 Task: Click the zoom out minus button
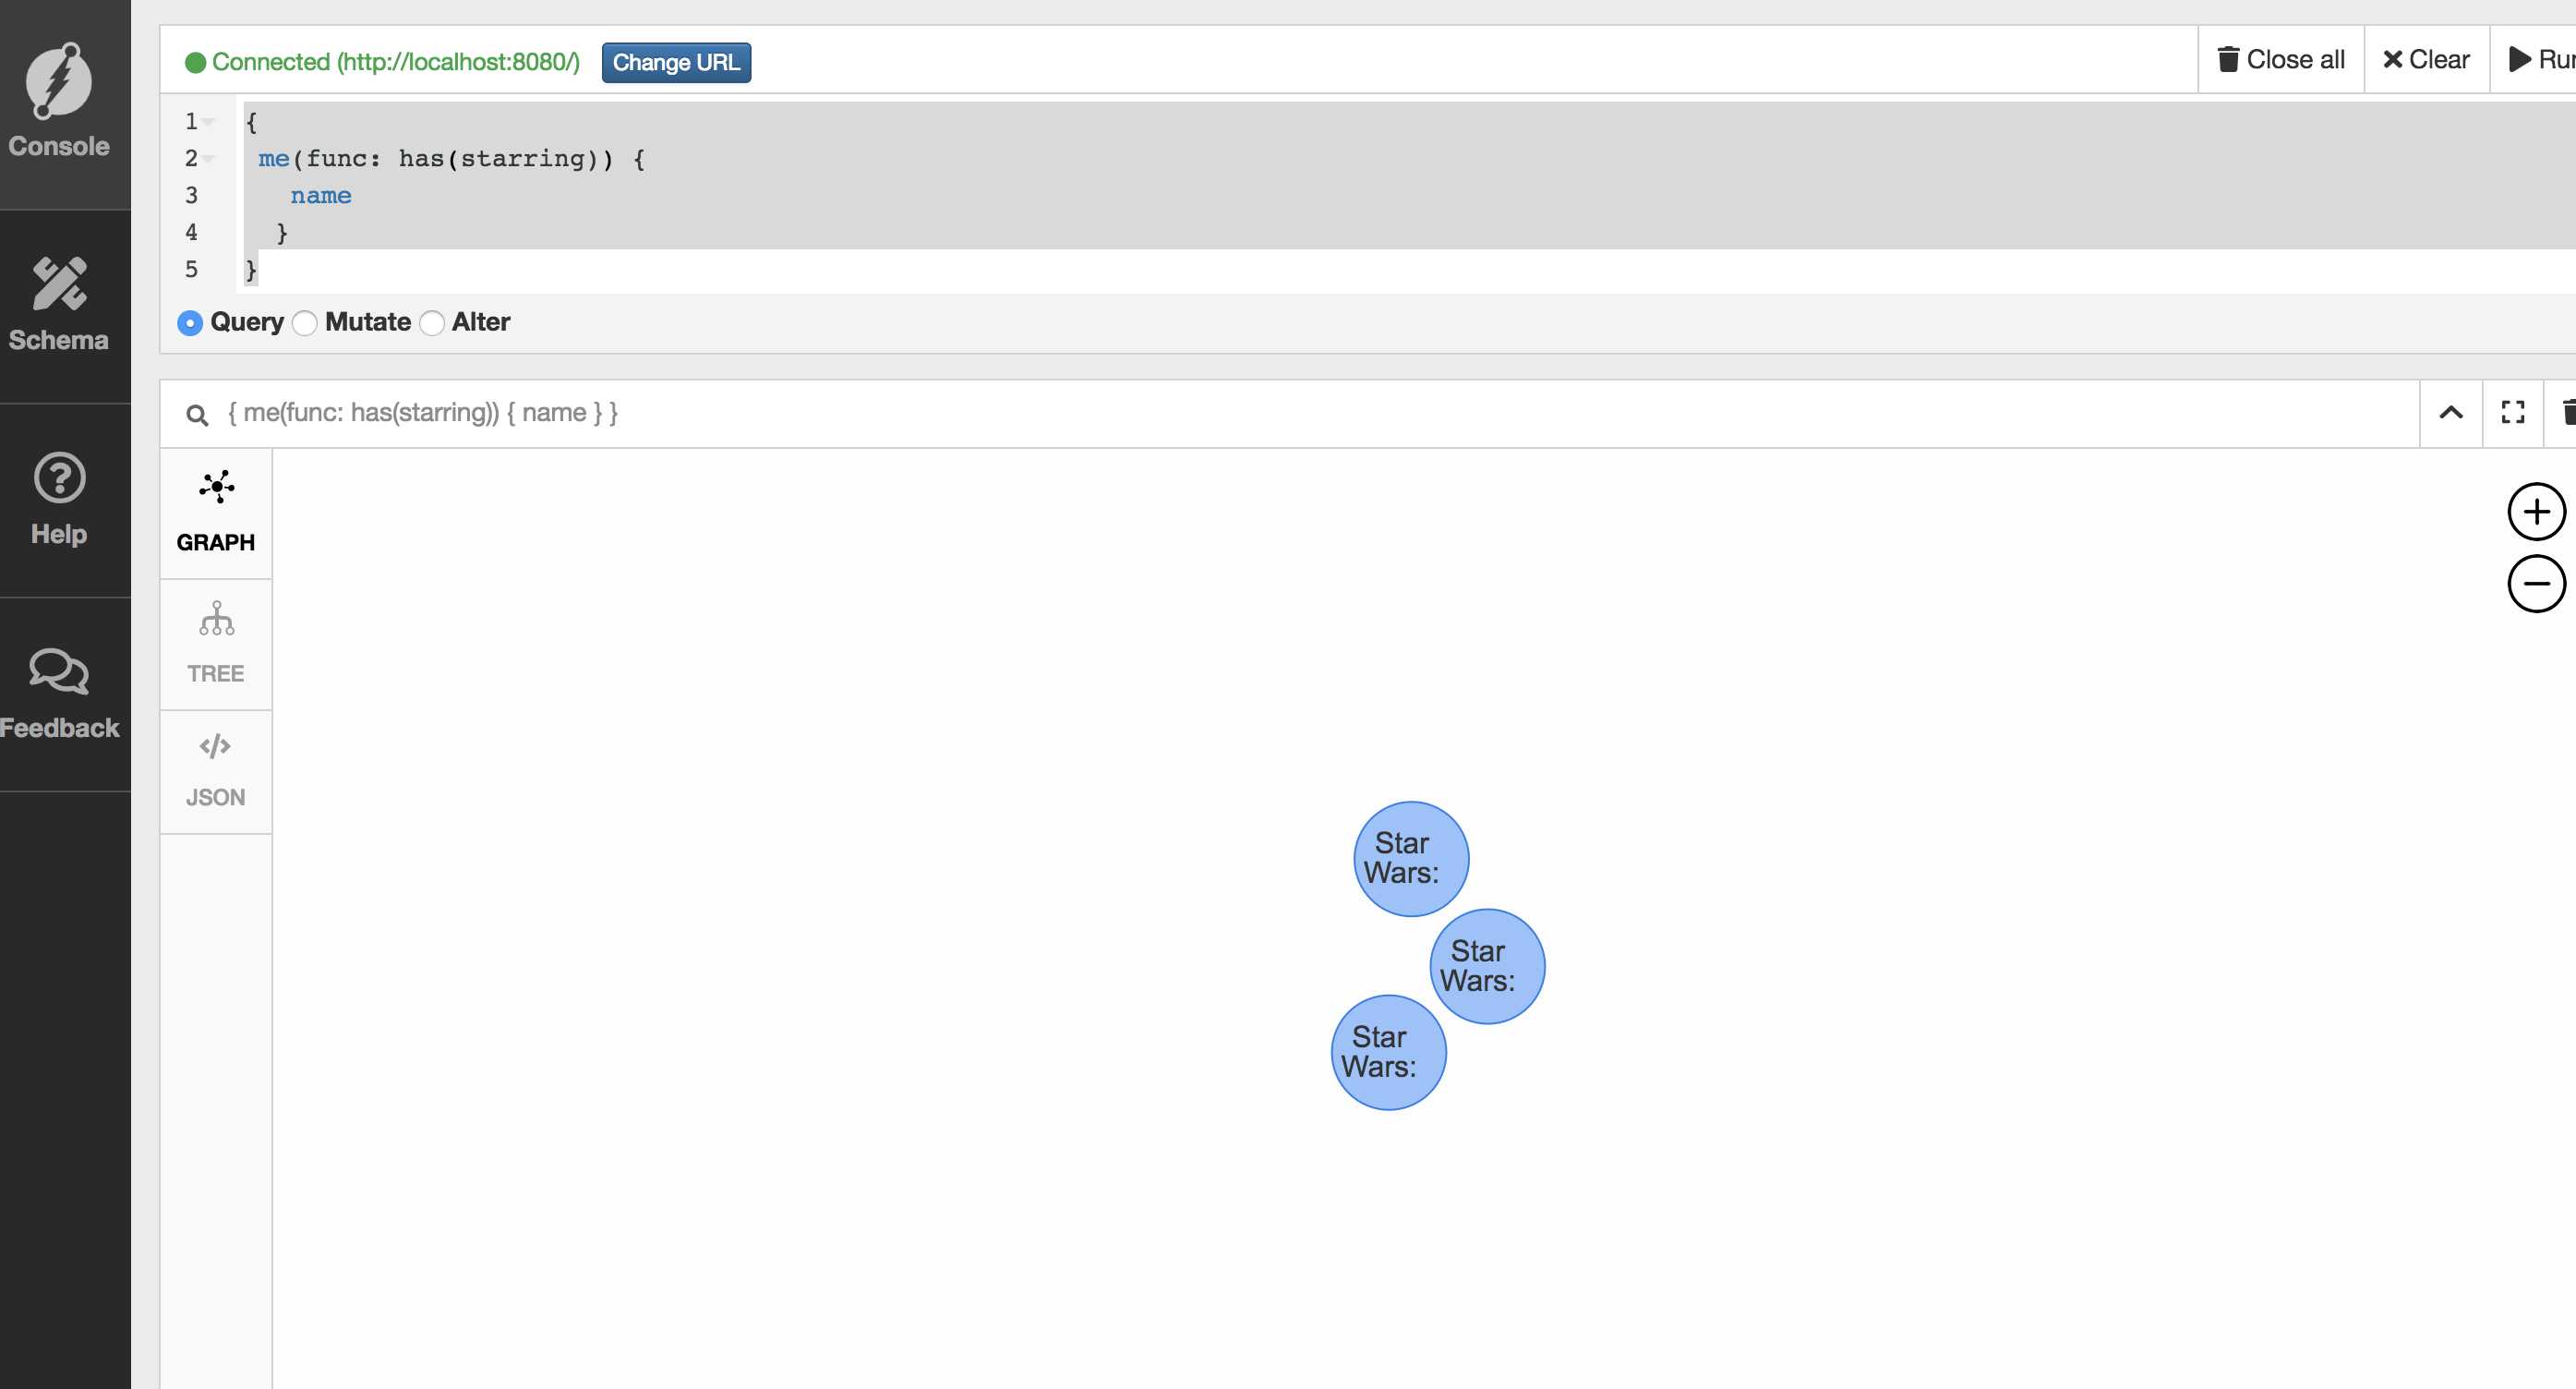pyautogui.click(x=2535, y=584)
